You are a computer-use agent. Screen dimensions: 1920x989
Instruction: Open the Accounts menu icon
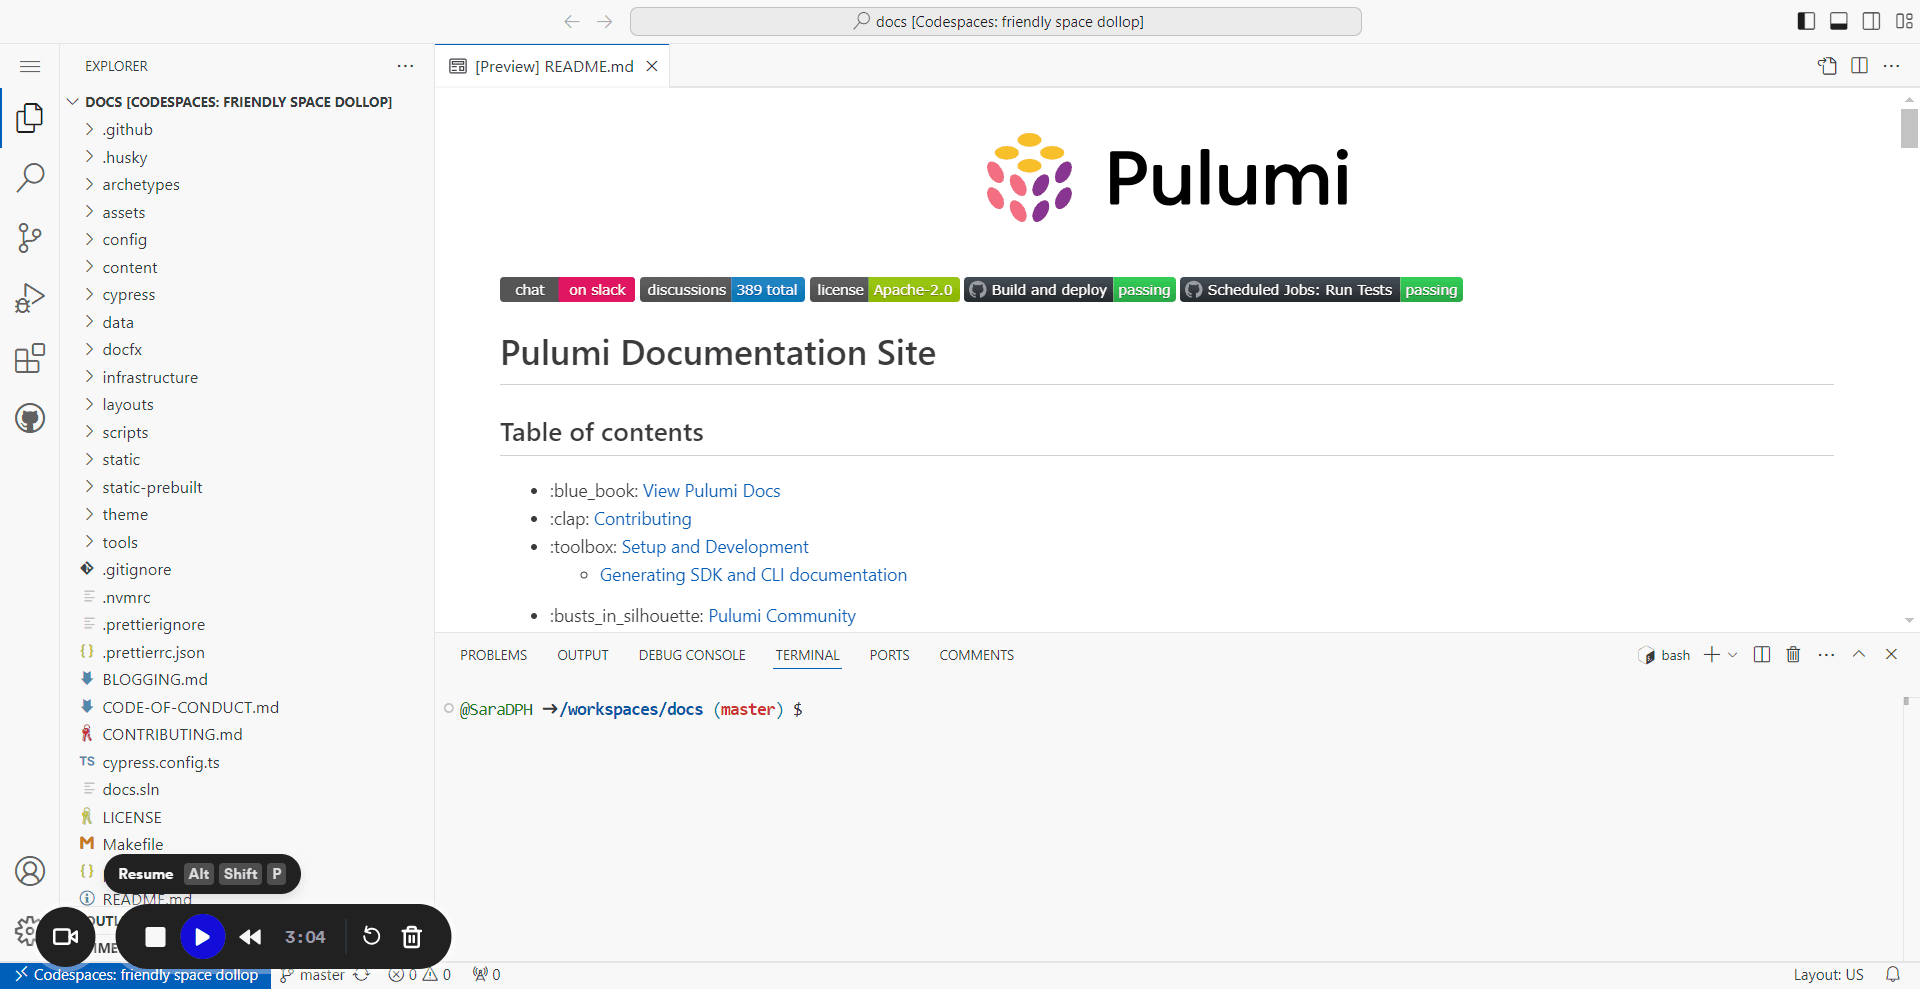(30, 871)
